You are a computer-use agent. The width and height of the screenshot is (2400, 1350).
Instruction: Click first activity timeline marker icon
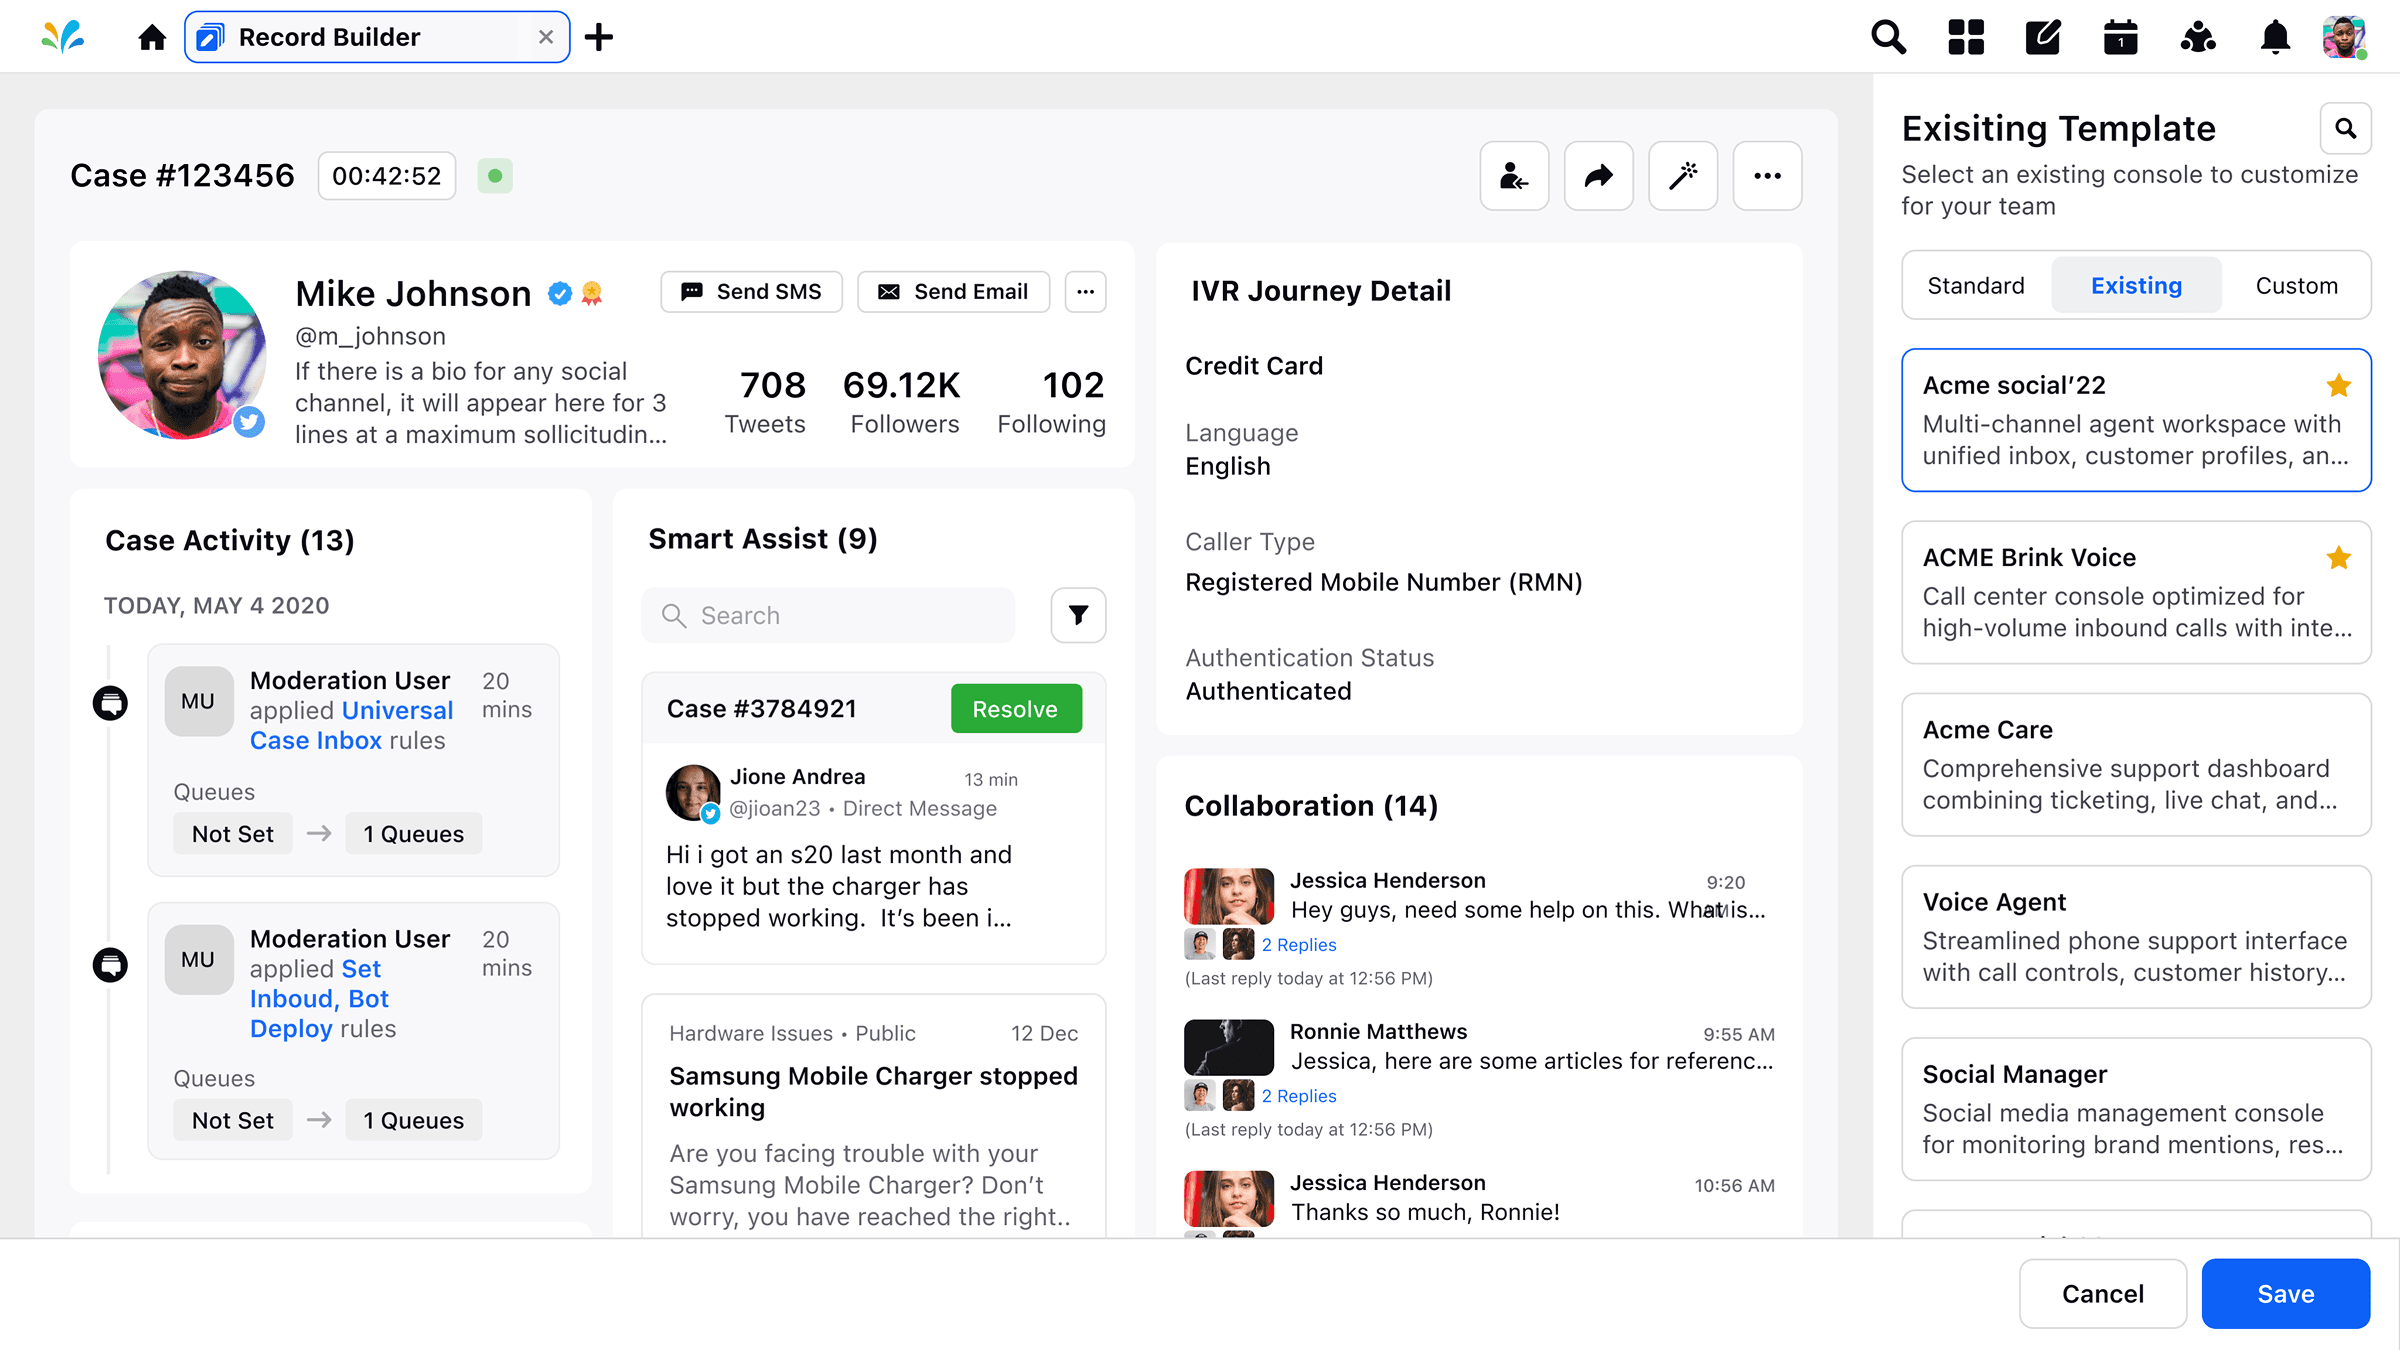pos(110,703)
